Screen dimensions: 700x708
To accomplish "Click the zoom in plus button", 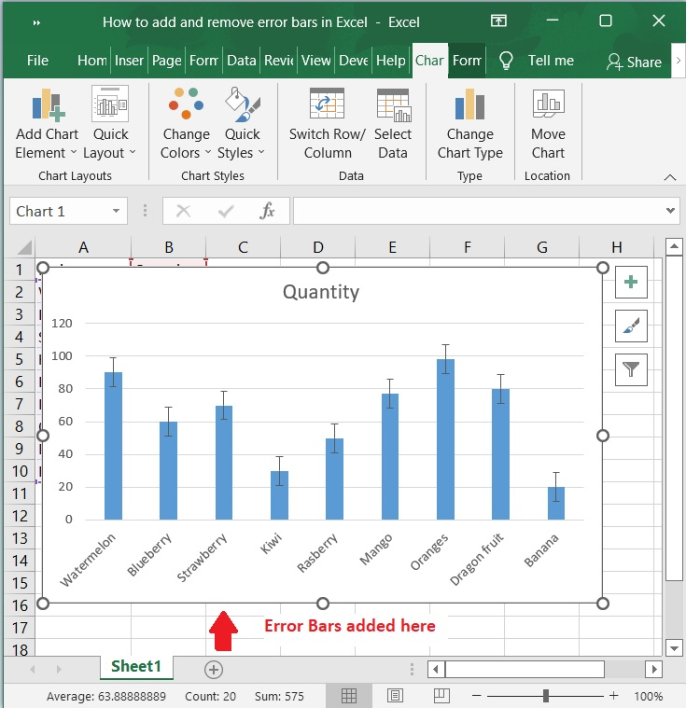I will (x=613, y=696).
